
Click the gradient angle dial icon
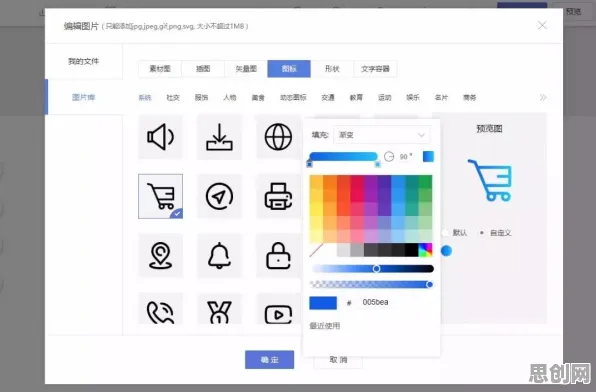pos(389,157)
